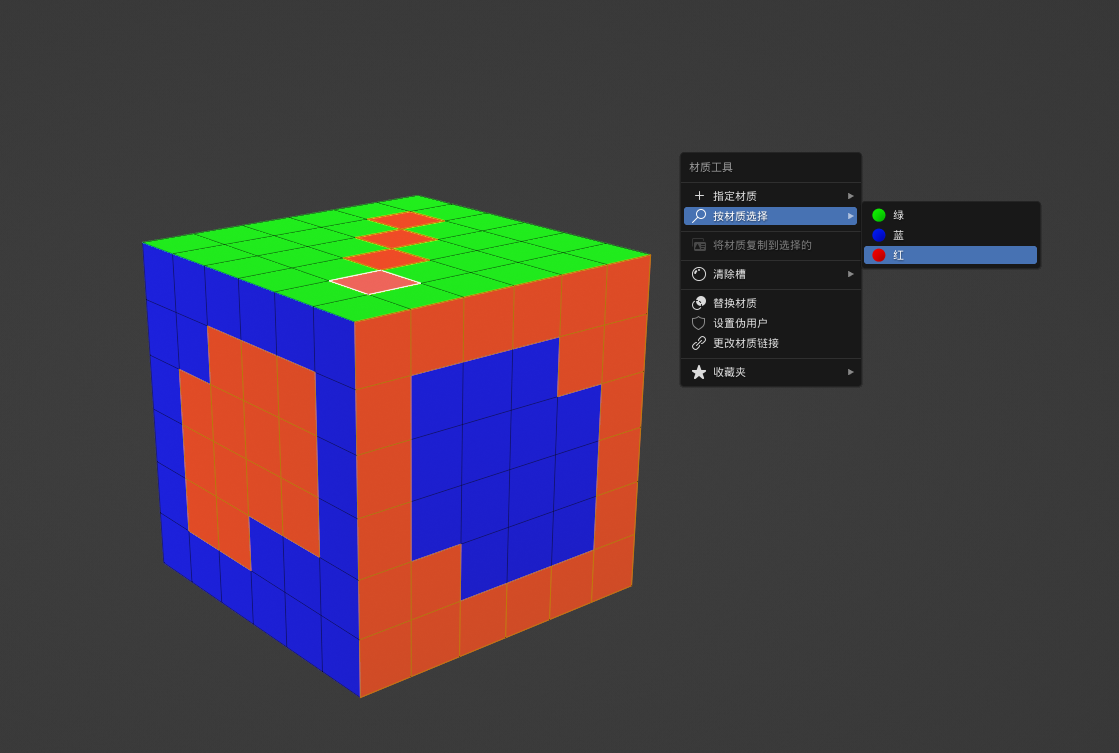The image size is (1119, 753).
Task: Click the shield icon beside 设置伪用户
Action: pos(699,323)
